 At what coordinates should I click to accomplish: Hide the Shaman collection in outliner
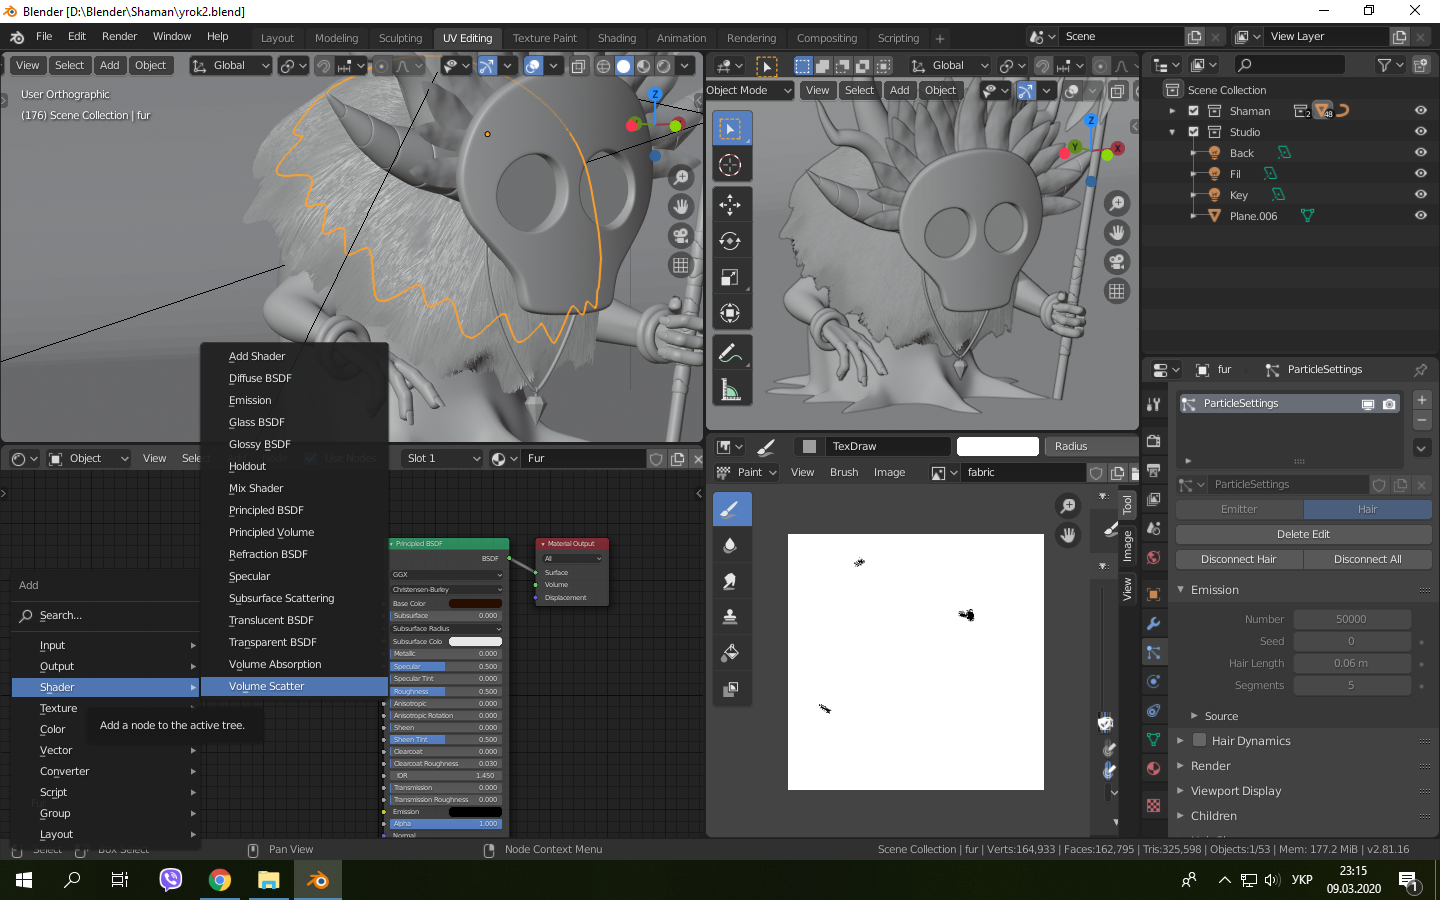tap(1420, 111)
